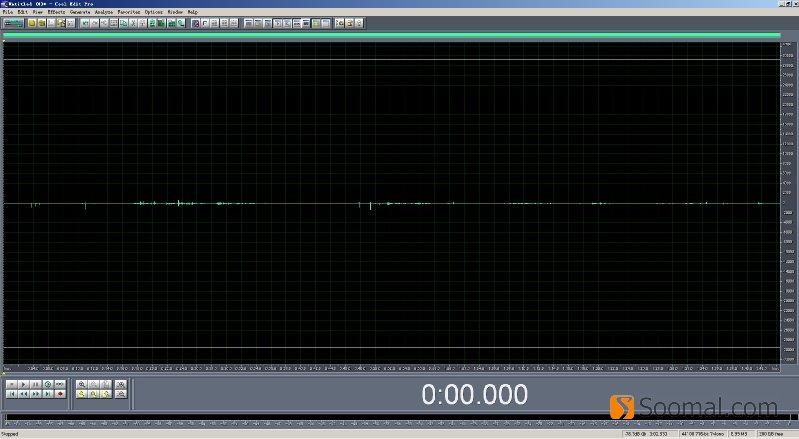Open the Generate menu

80,12
